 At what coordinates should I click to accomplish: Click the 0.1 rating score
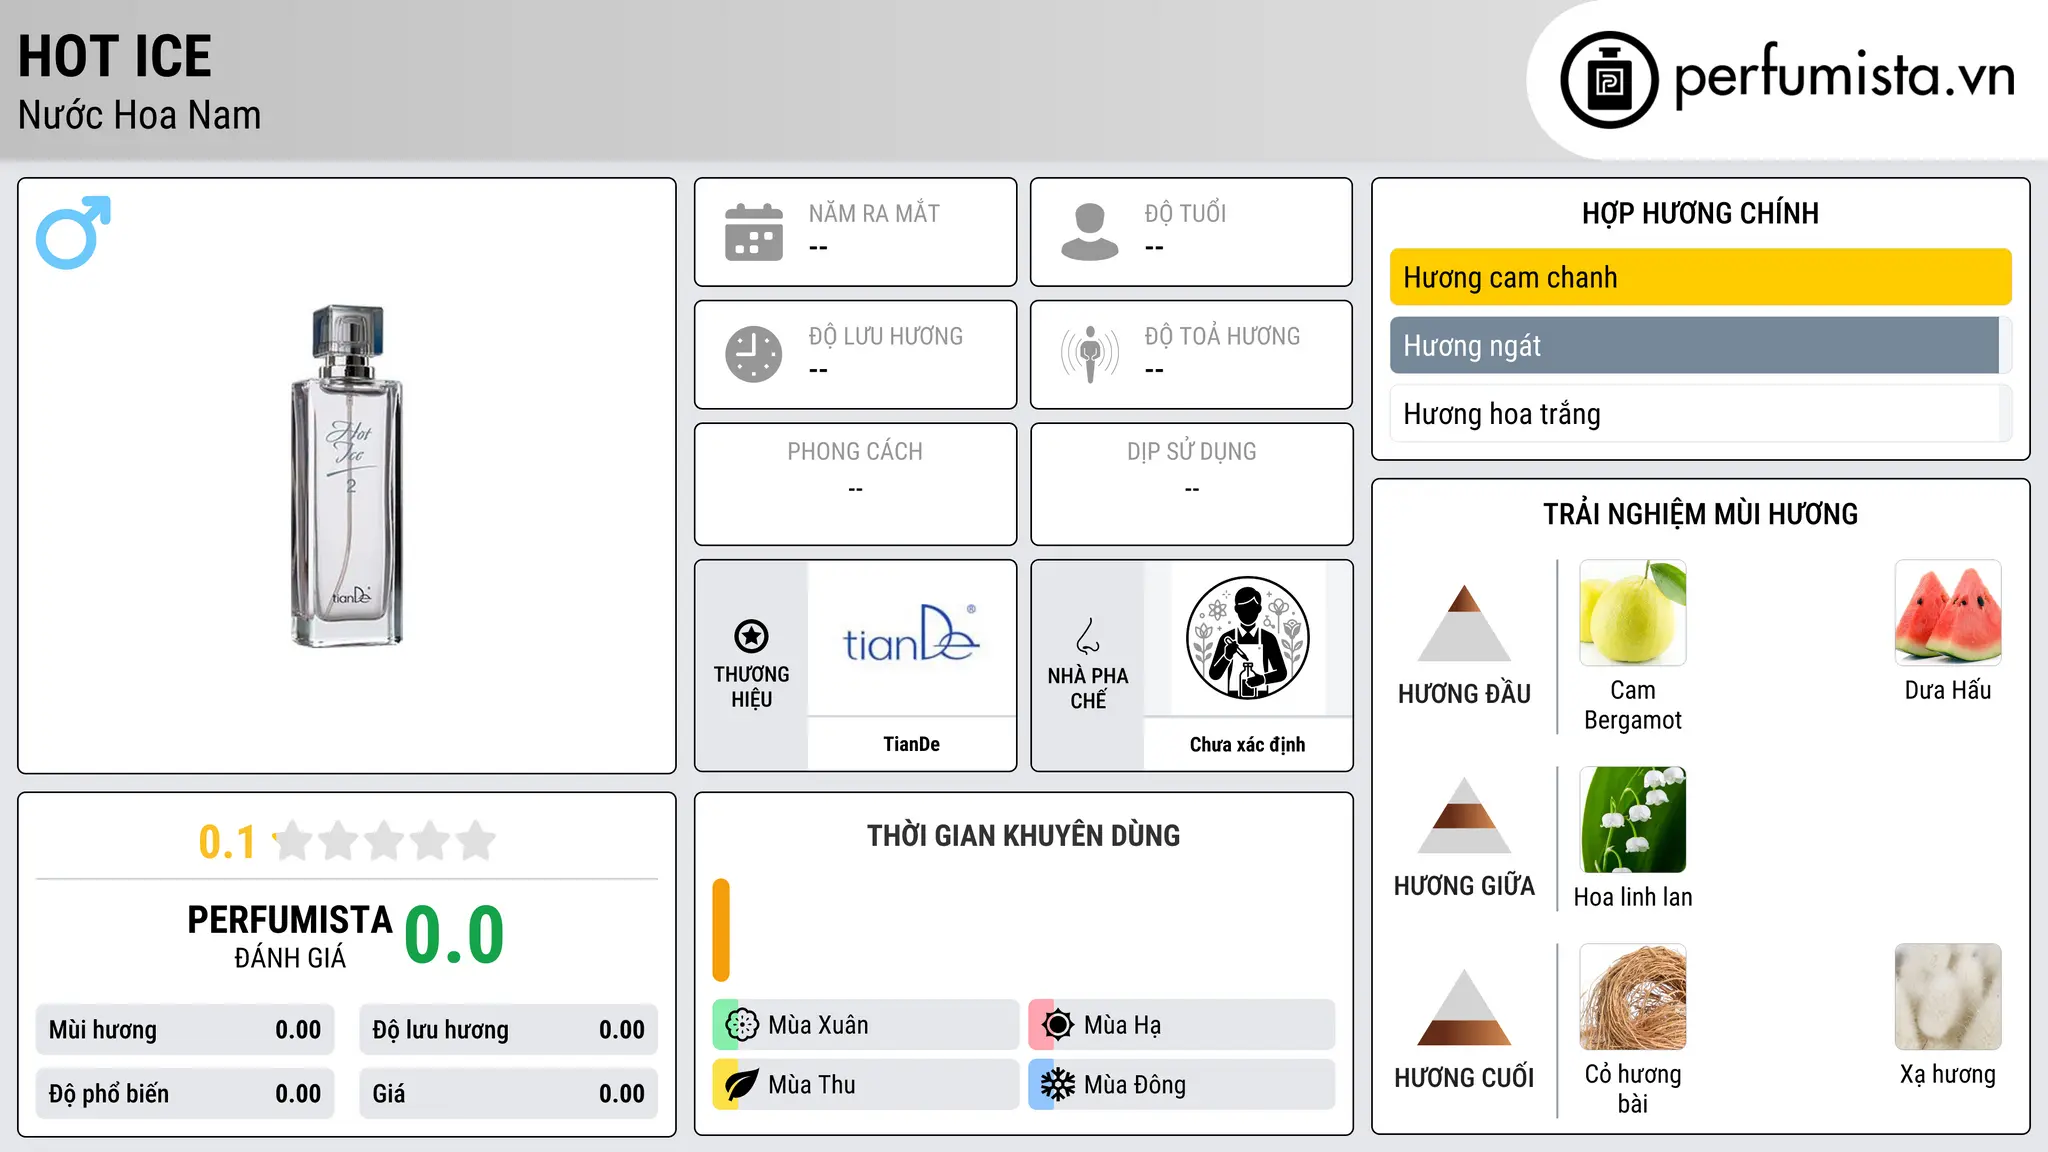[x=227, y=842]
